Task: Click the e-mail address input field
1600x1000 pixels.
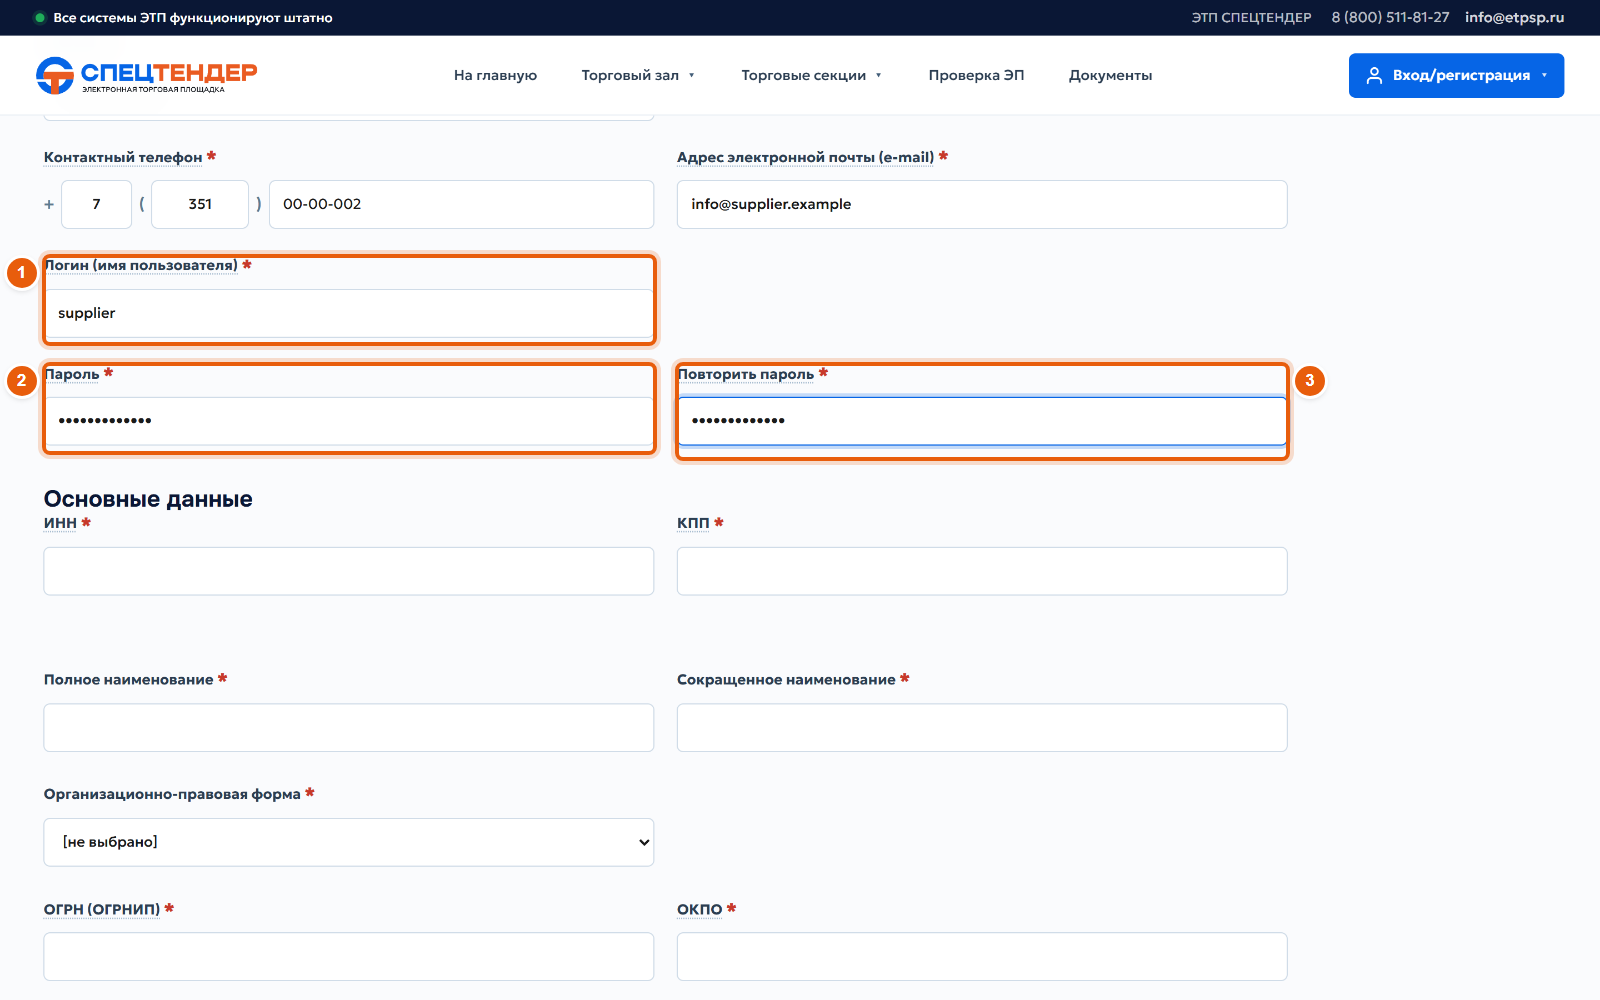Action: pyautogui.click(x=982, y=204)
